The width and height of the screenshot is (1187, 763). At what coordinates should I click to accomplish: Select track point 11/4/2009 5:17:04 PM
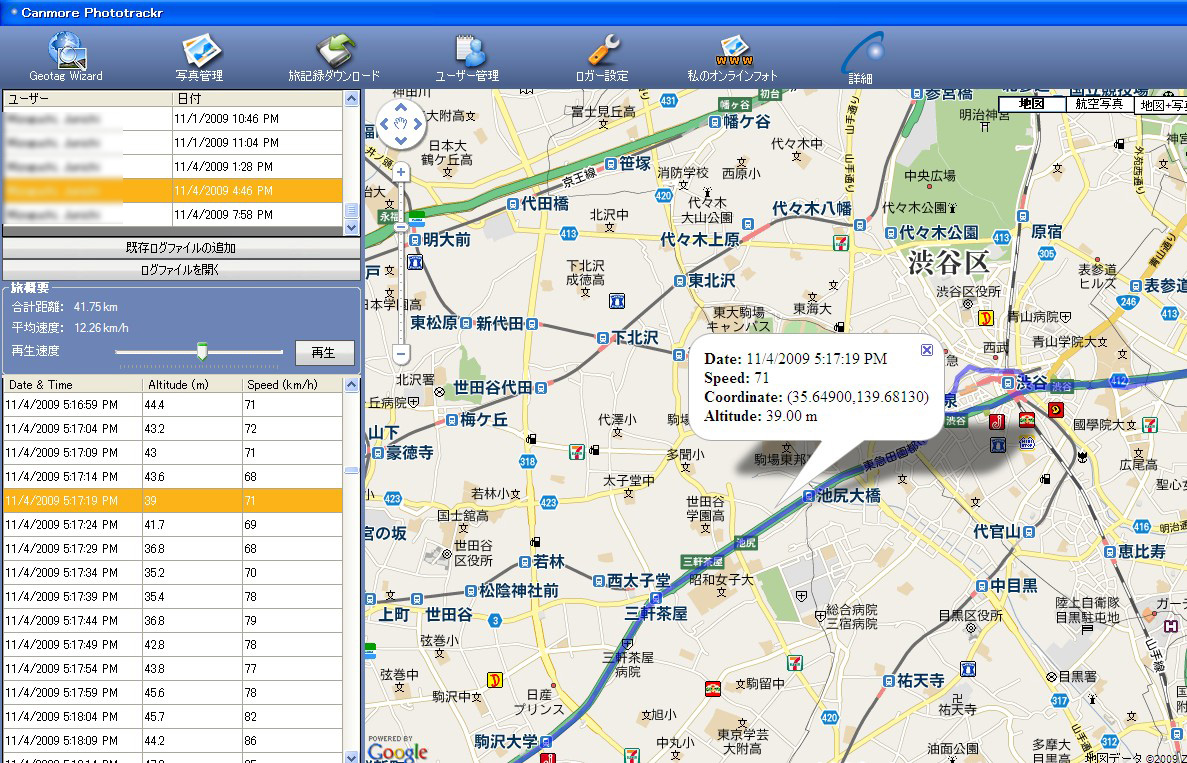(x=173, y=428)
